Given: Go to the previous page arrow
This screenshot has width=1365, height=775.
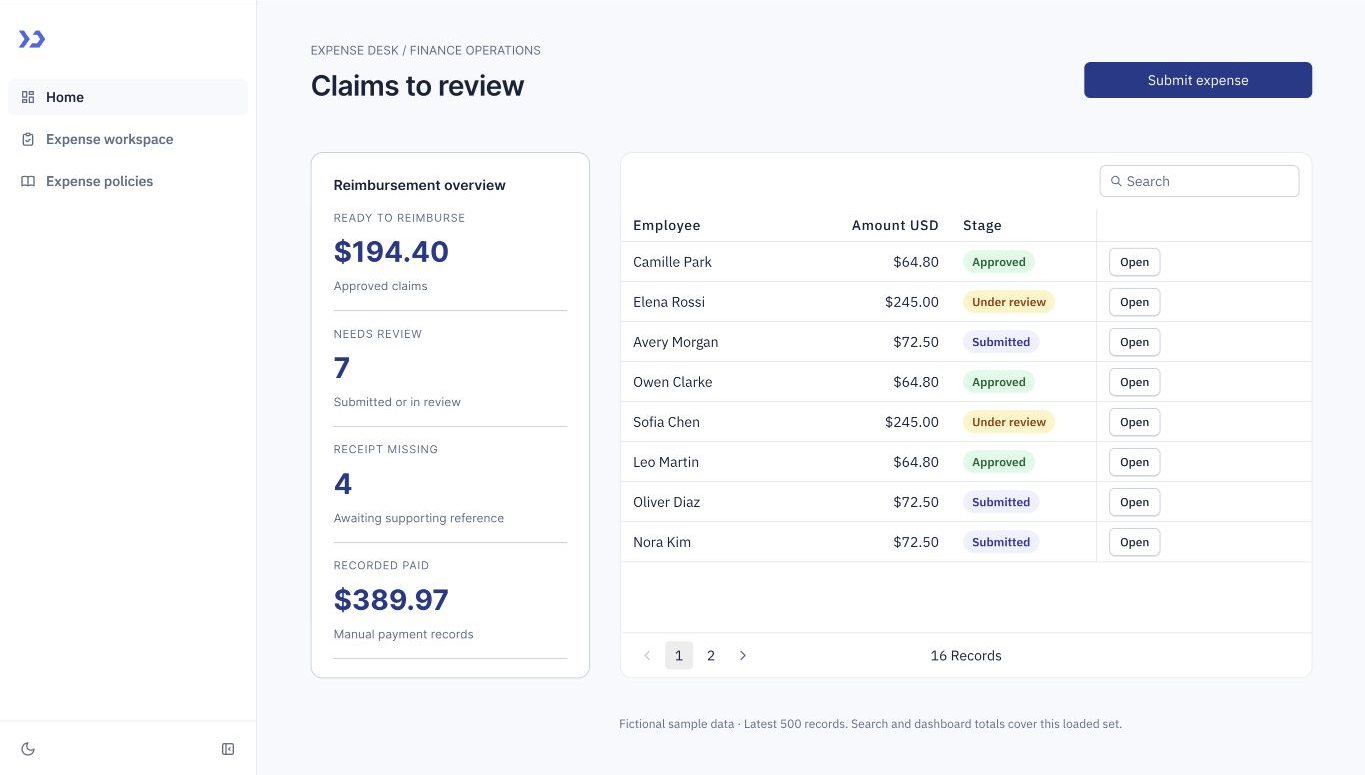Looking at the screenshot, I should 647,656.
